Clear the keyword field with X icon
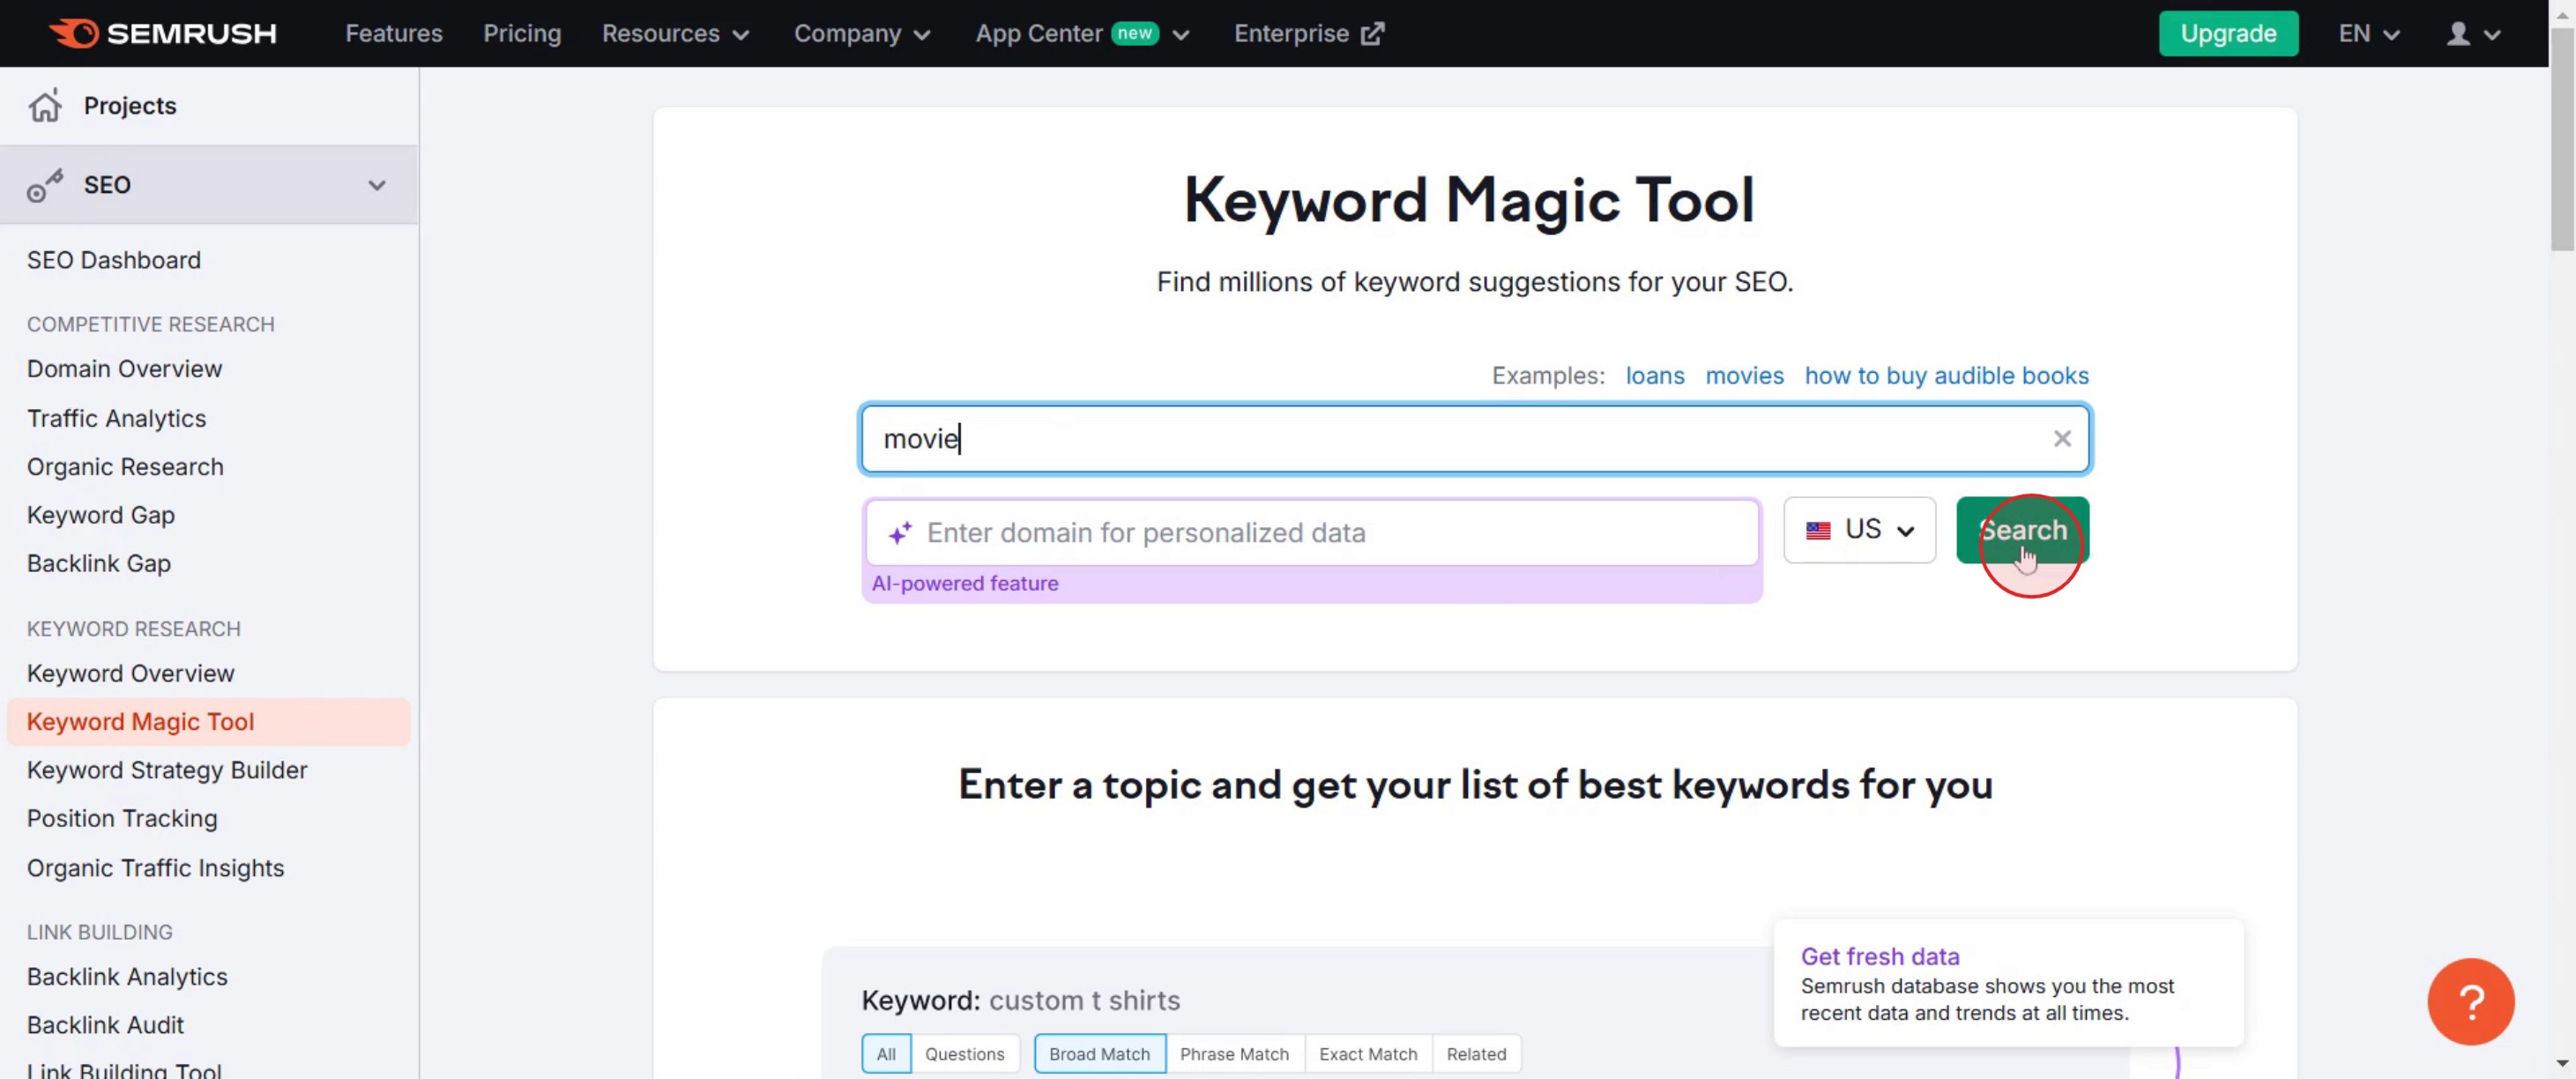 click(x=2062, y=438)
